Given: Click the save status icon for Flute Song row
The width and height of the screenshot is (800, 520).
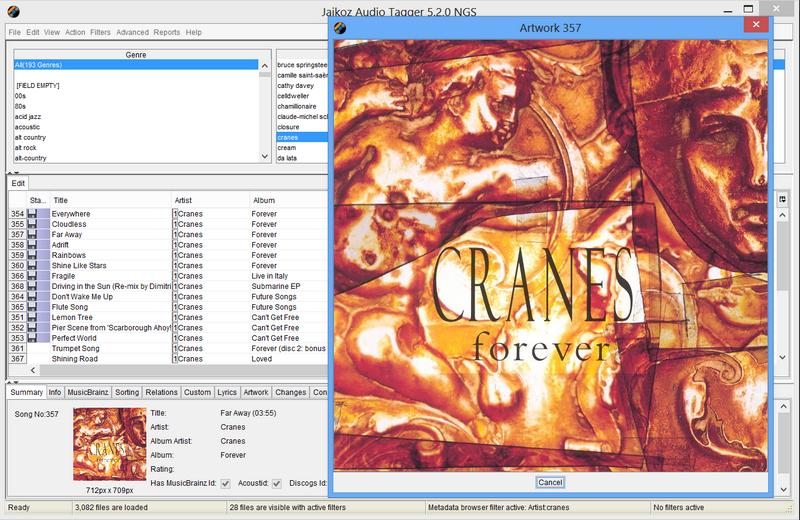Looking at the screenshot, I should 32,307.
